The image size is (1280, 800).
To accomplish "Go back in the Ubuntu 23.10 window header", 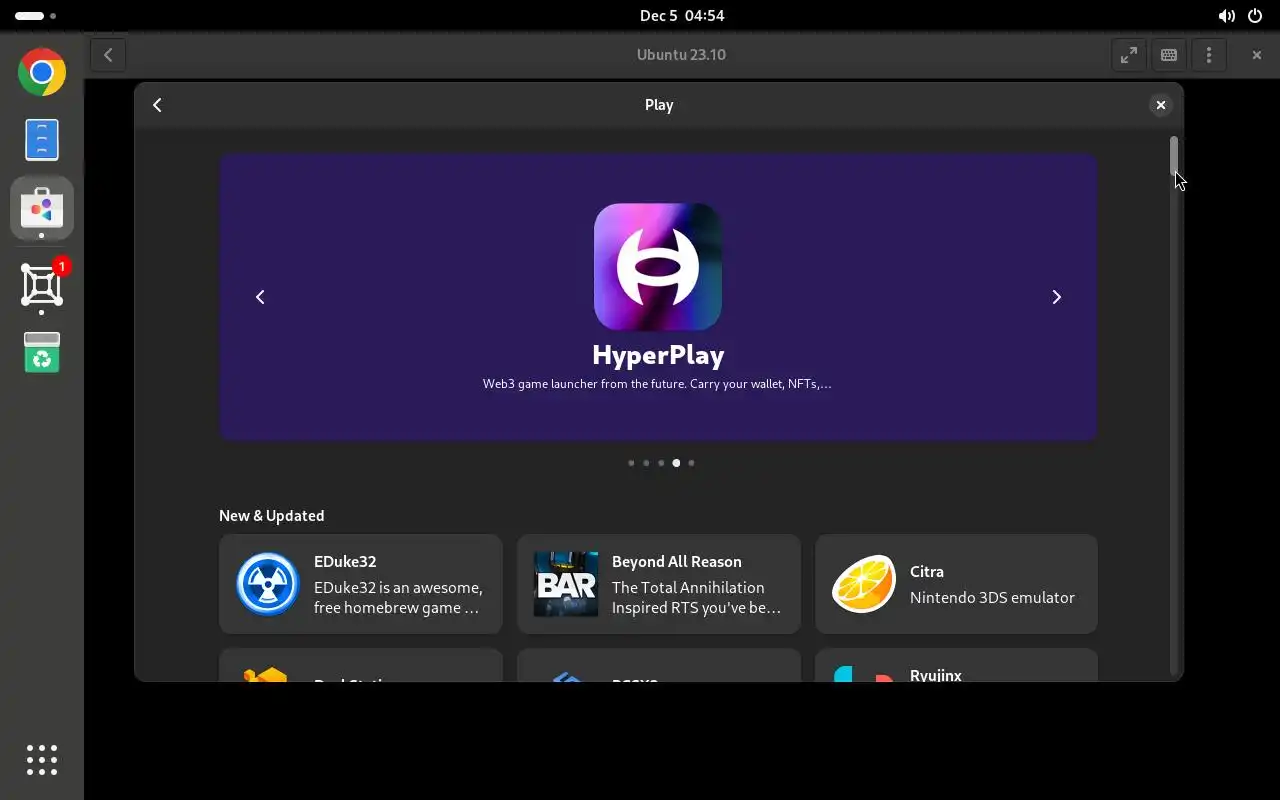I will tap(108, 55).
